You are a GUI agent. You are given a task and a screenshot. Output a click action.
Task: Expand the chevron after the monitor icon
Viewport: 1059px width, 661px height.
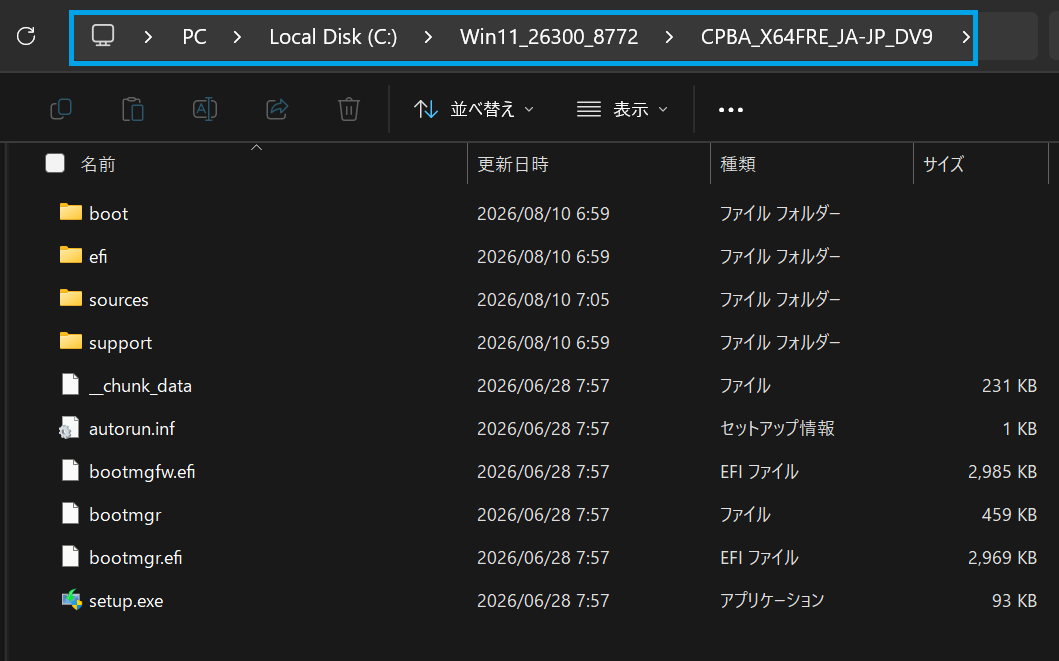pyautogui.click(x=148, y=36)
